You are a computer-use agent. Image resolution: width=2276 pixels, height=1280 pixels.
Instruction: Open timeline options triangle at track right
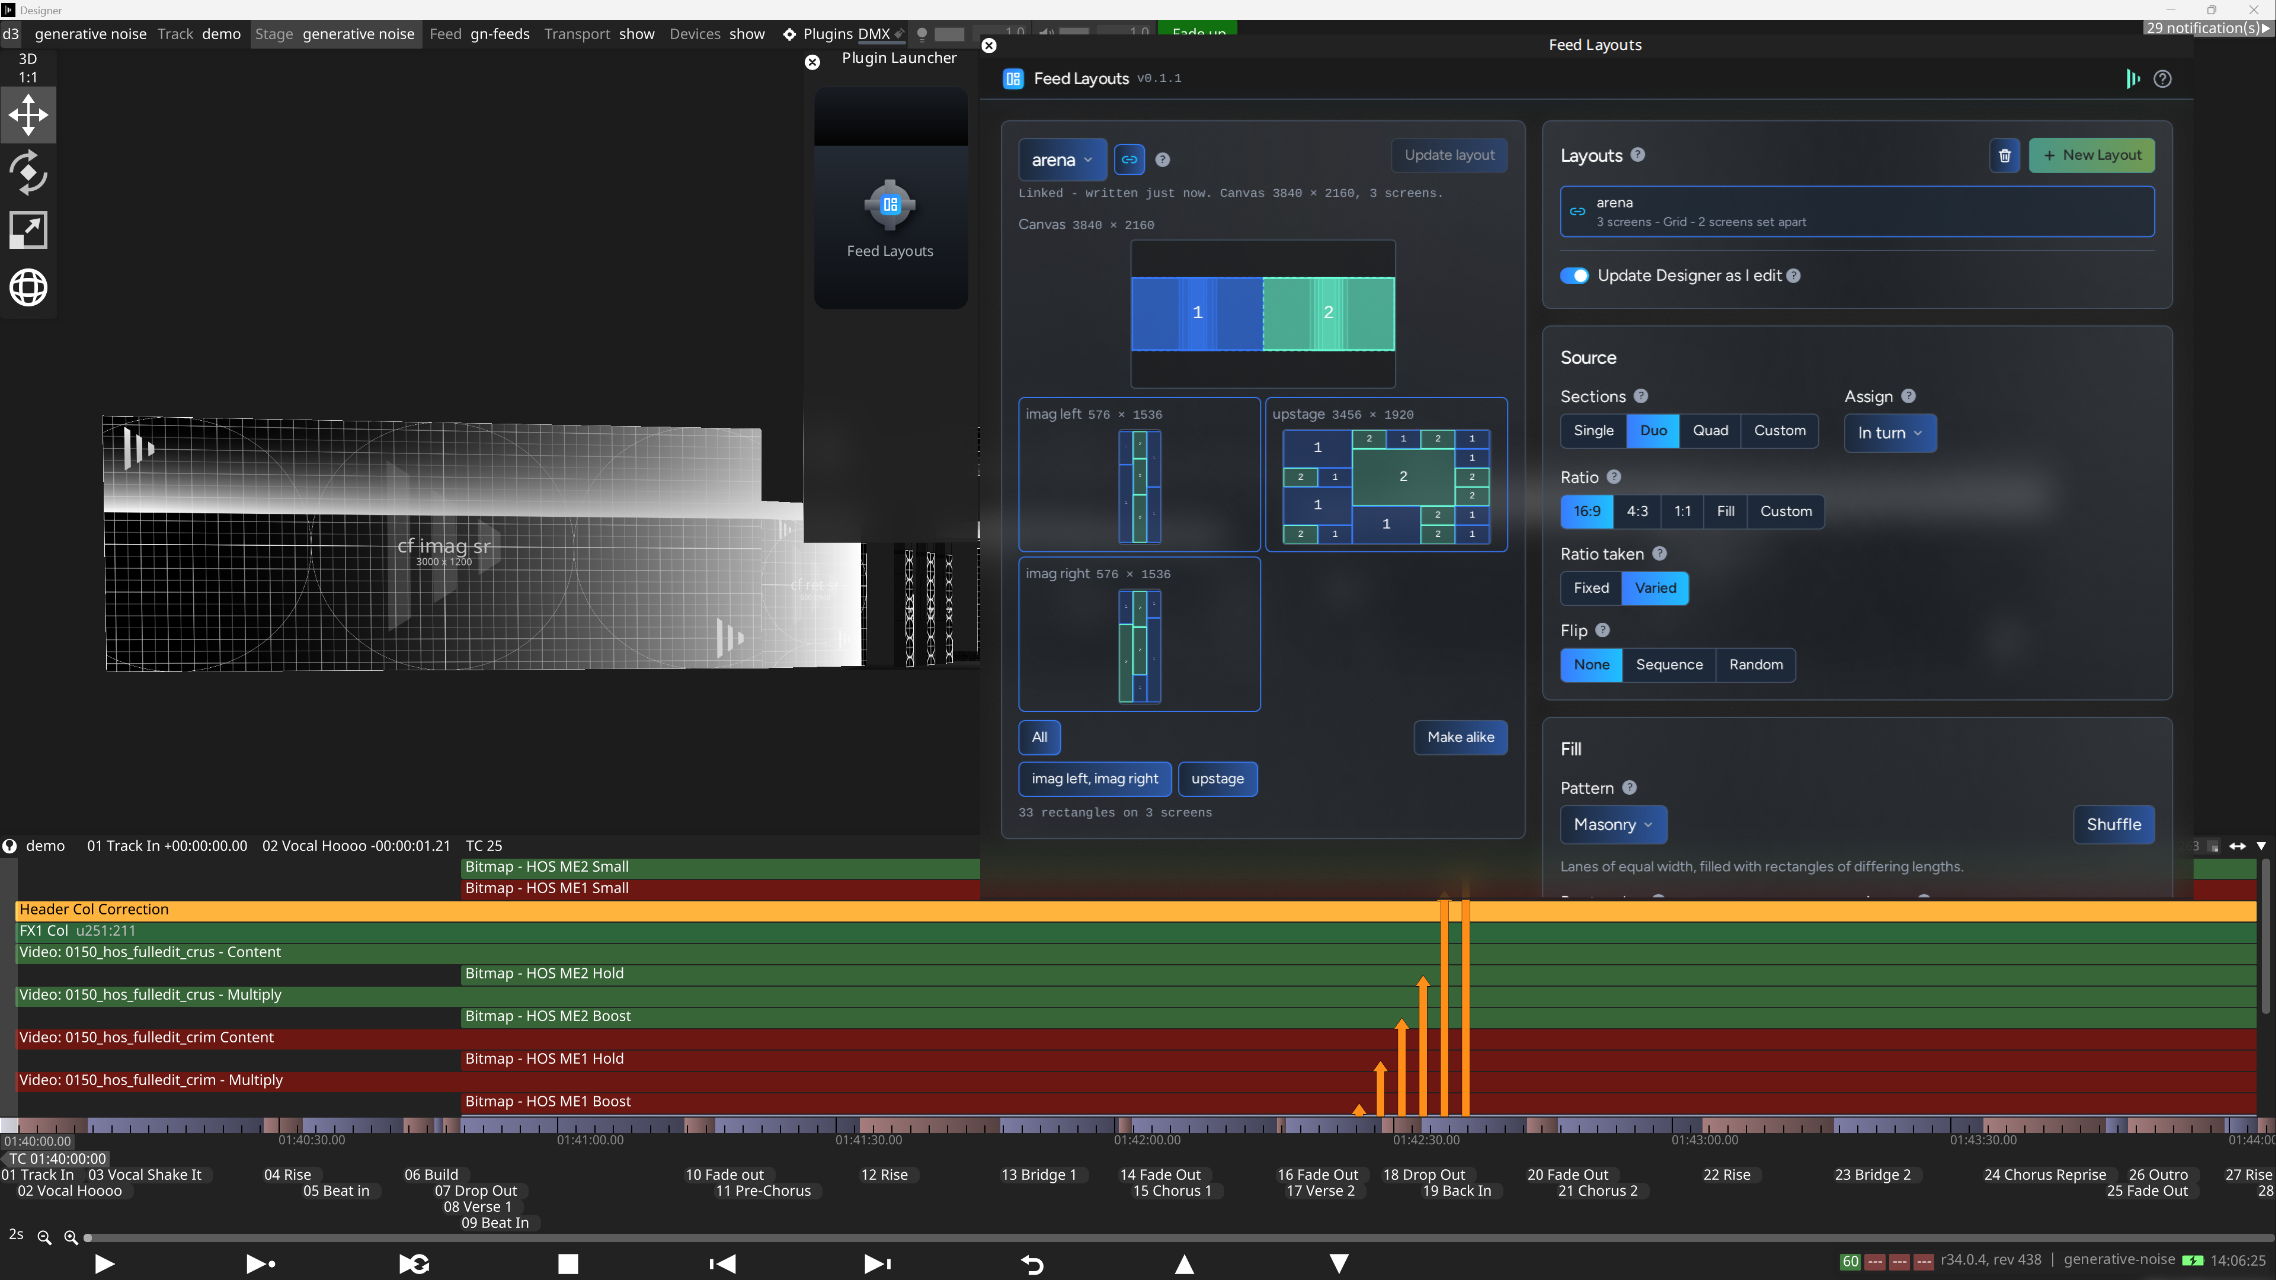2261,846
